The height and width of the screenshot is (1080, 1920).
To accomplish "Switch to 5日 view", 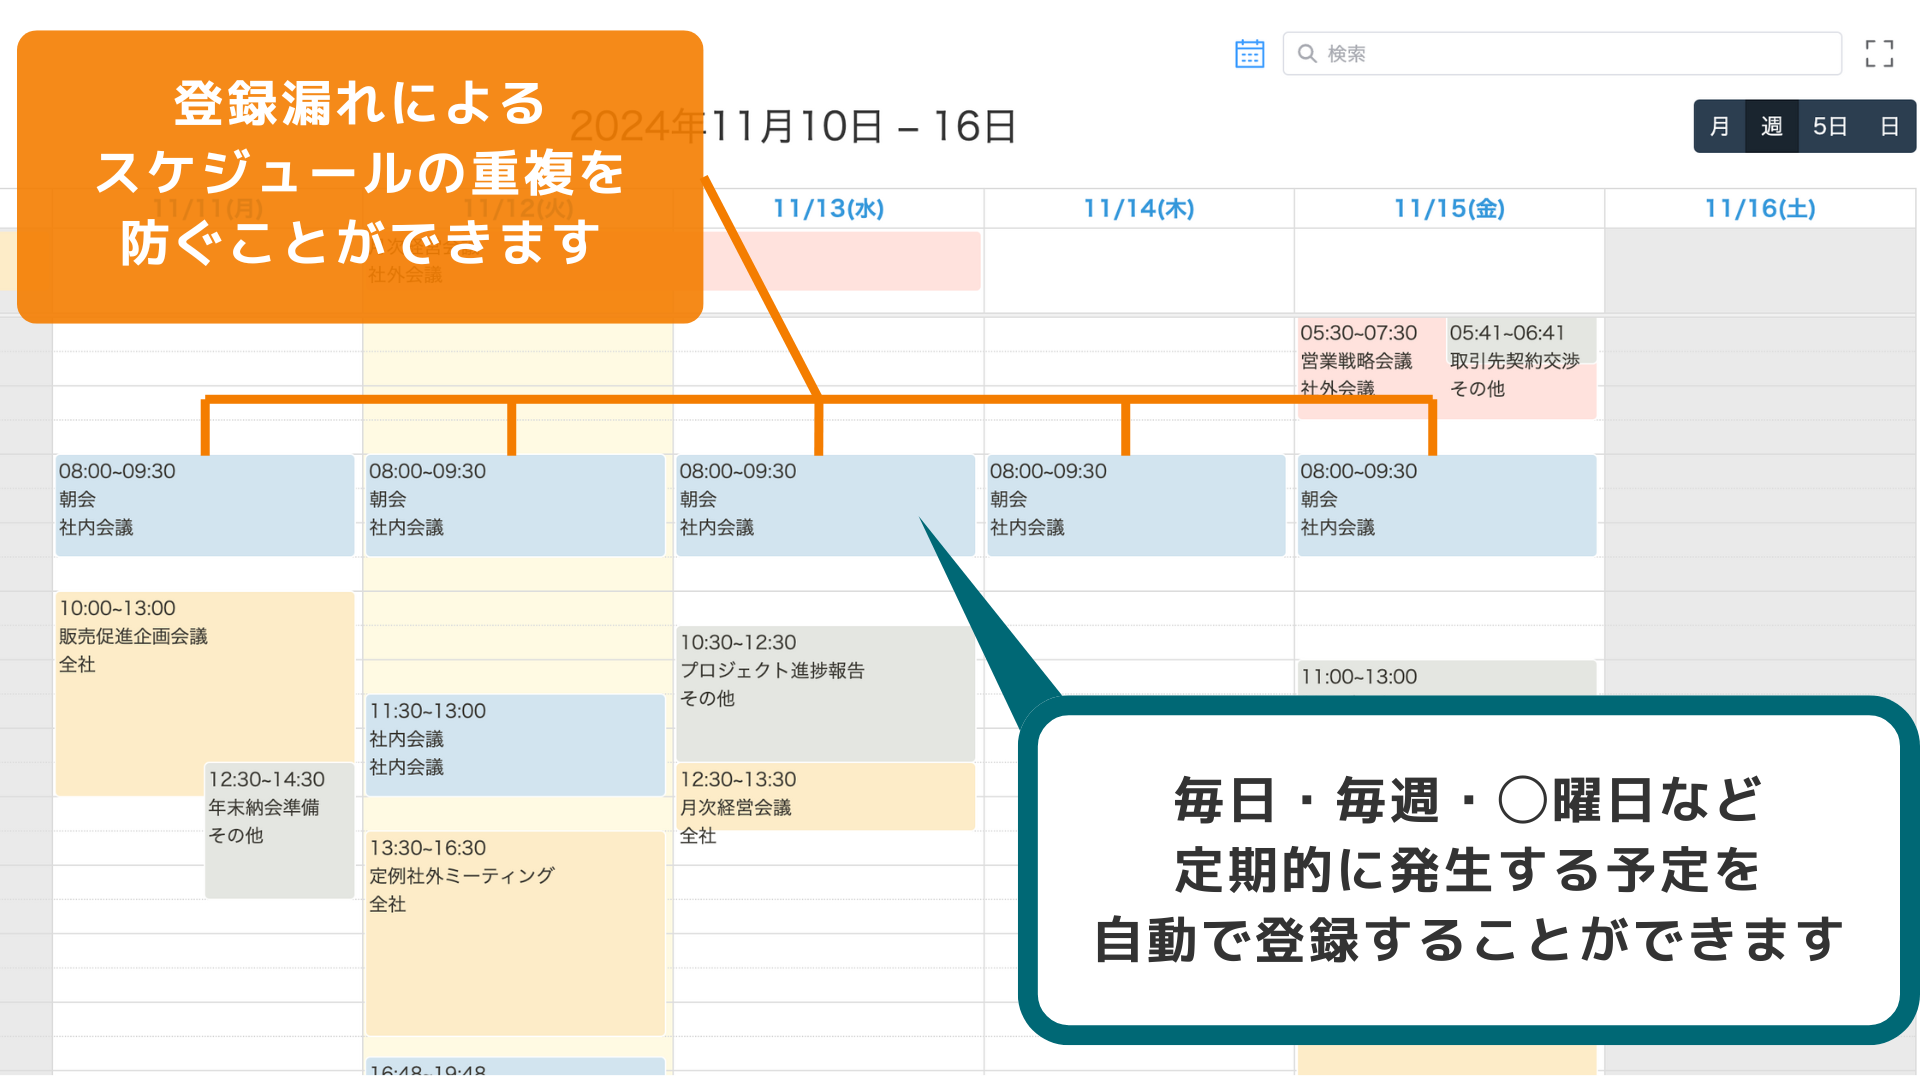I will pyautogui.click(x=1829, y=126).
